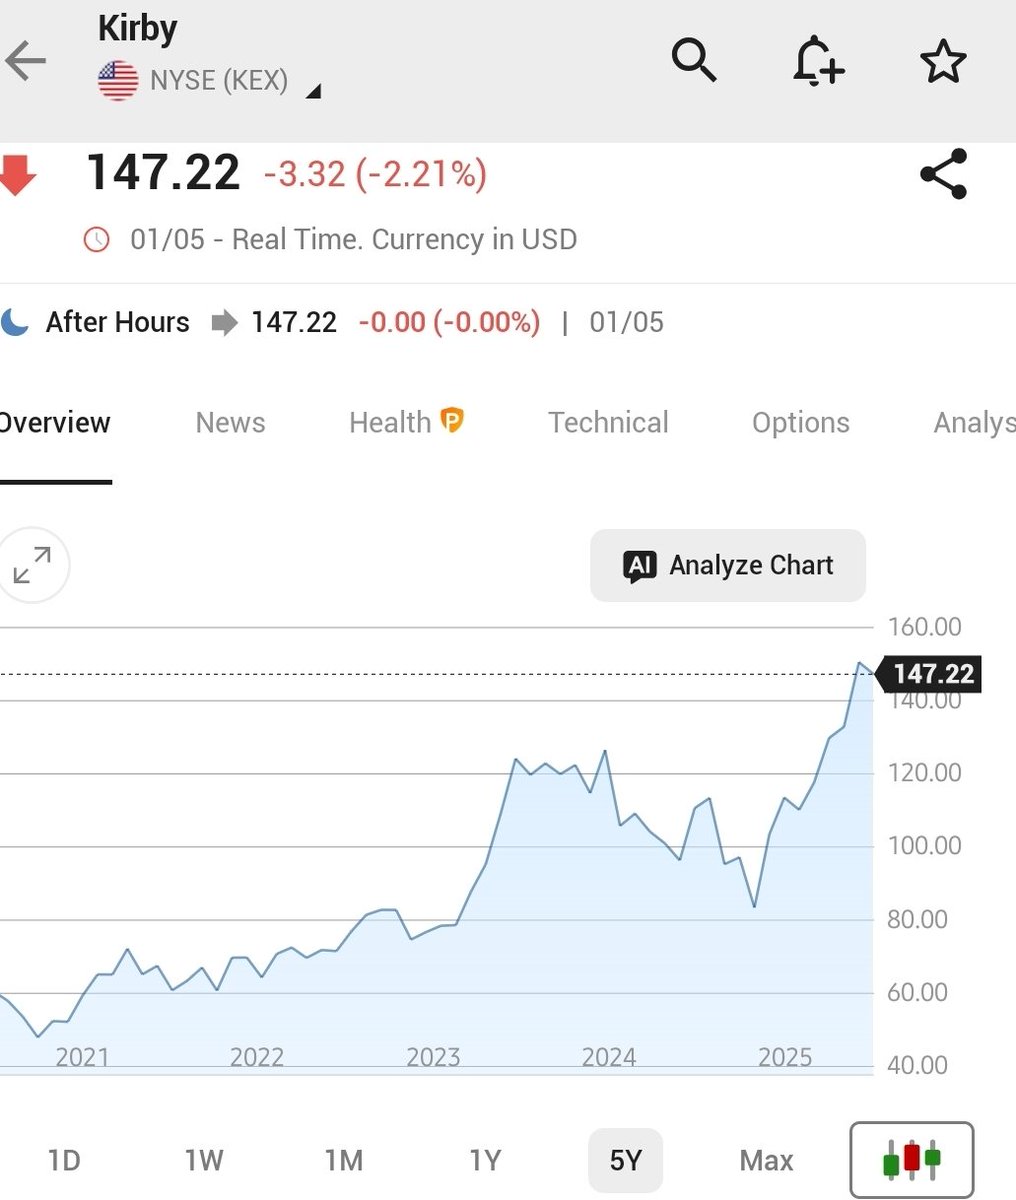Switch to the Technical tab
This screenshot has height=1200, width=1016.
point(608,423)
